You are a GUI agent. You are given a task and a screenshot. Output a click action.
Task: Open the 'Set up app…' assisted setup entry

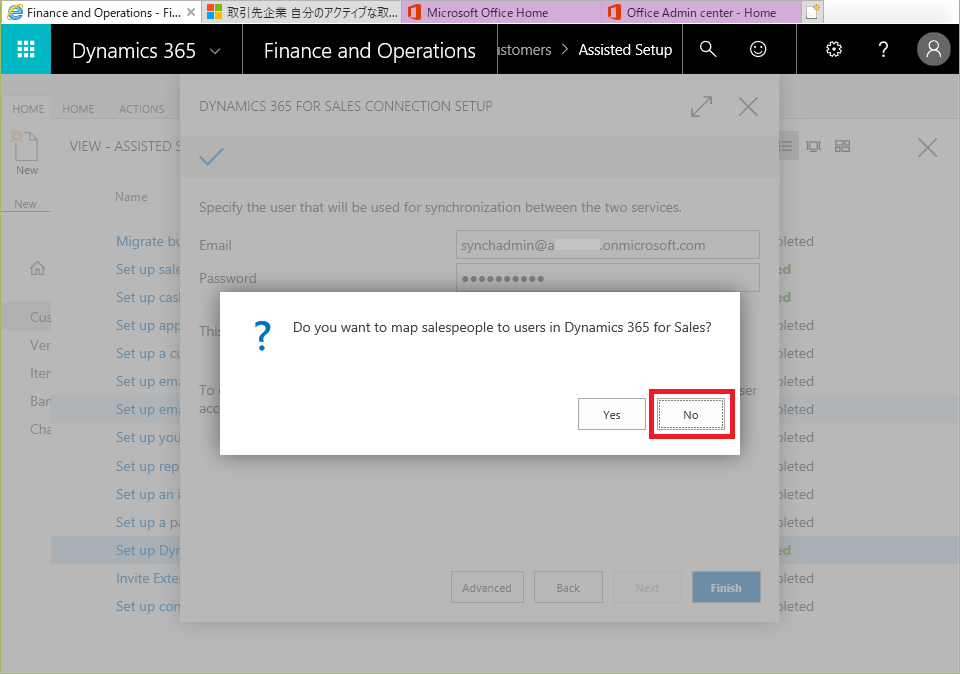(148, 325)
